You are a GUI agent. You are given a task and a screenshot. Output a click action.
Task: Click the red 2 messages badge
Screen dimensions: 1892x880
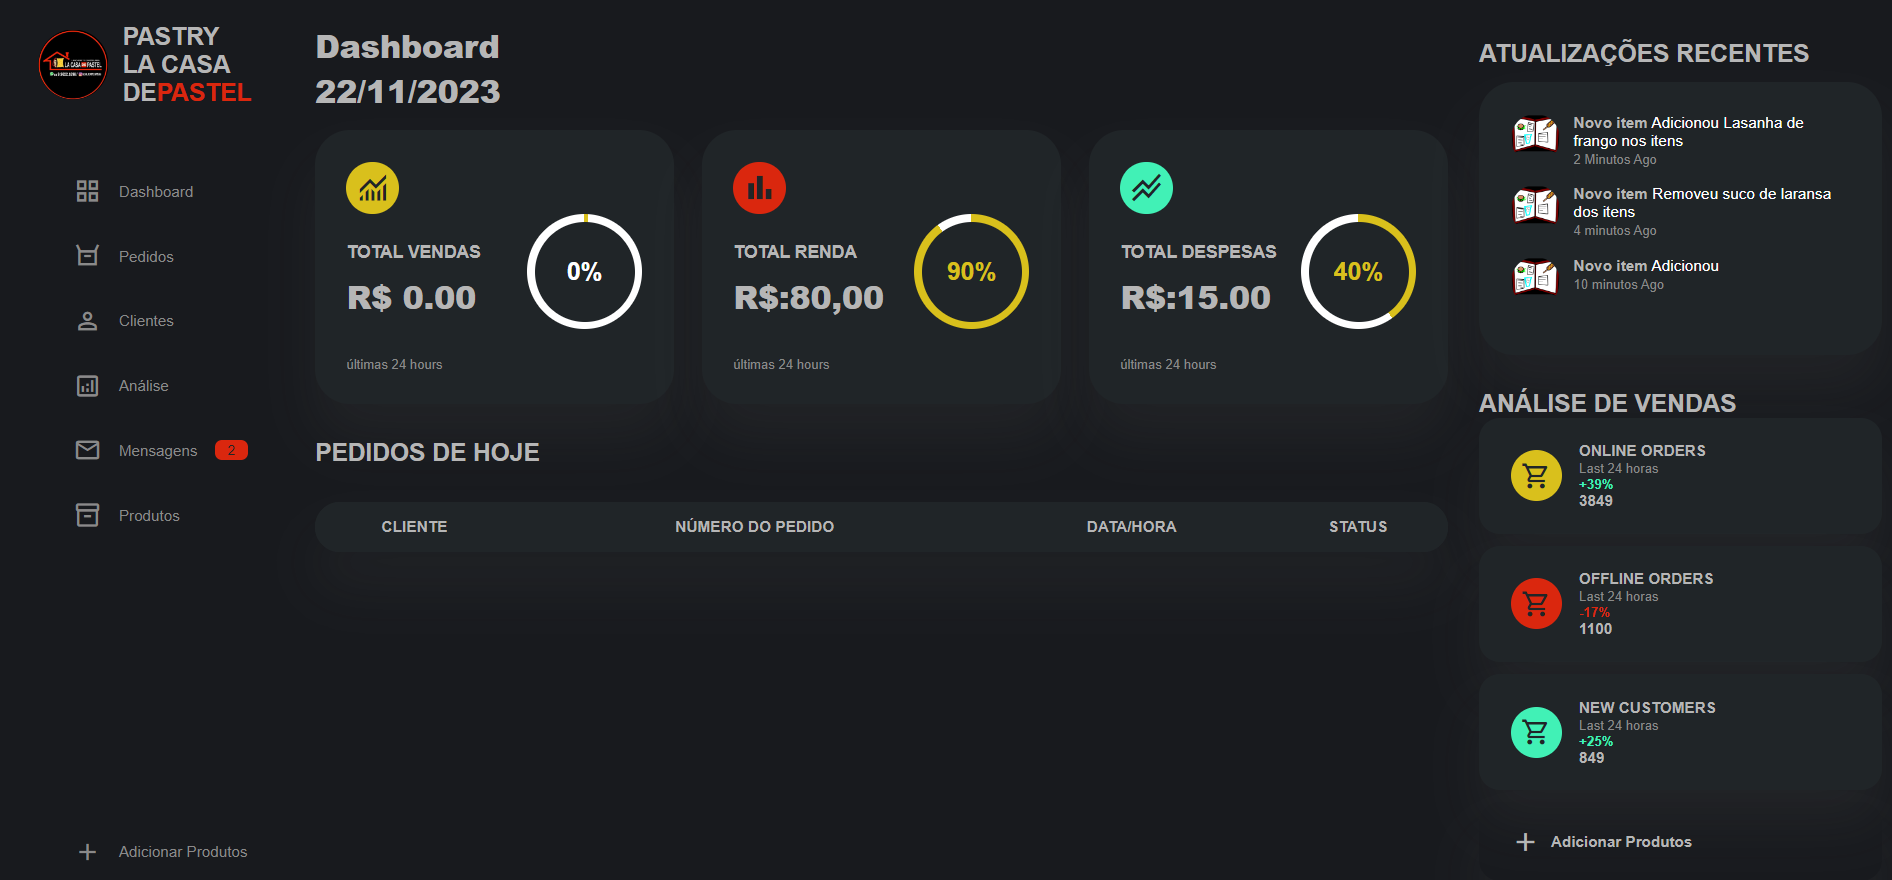click(231, 450)
